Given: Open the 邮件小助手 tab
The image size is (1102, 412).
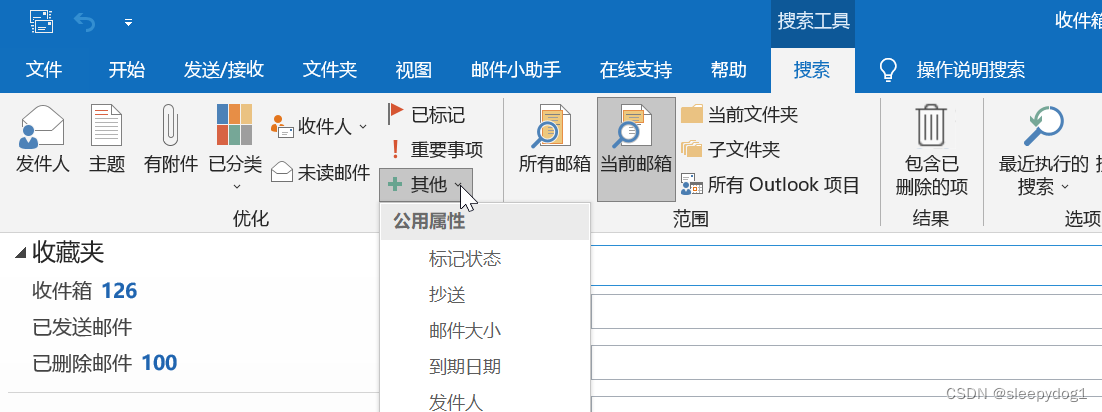Looking at the screenshot, I should [x=516, y=70].
